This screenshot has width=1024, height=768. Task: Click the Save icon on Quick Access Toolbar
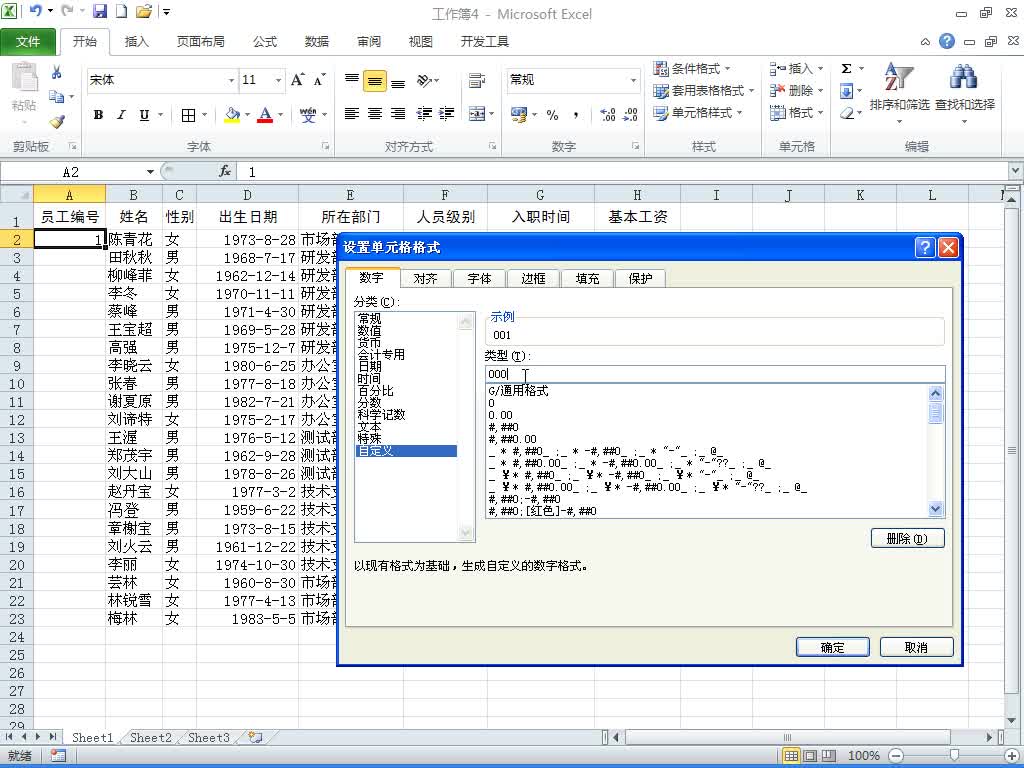coord(100,10)
